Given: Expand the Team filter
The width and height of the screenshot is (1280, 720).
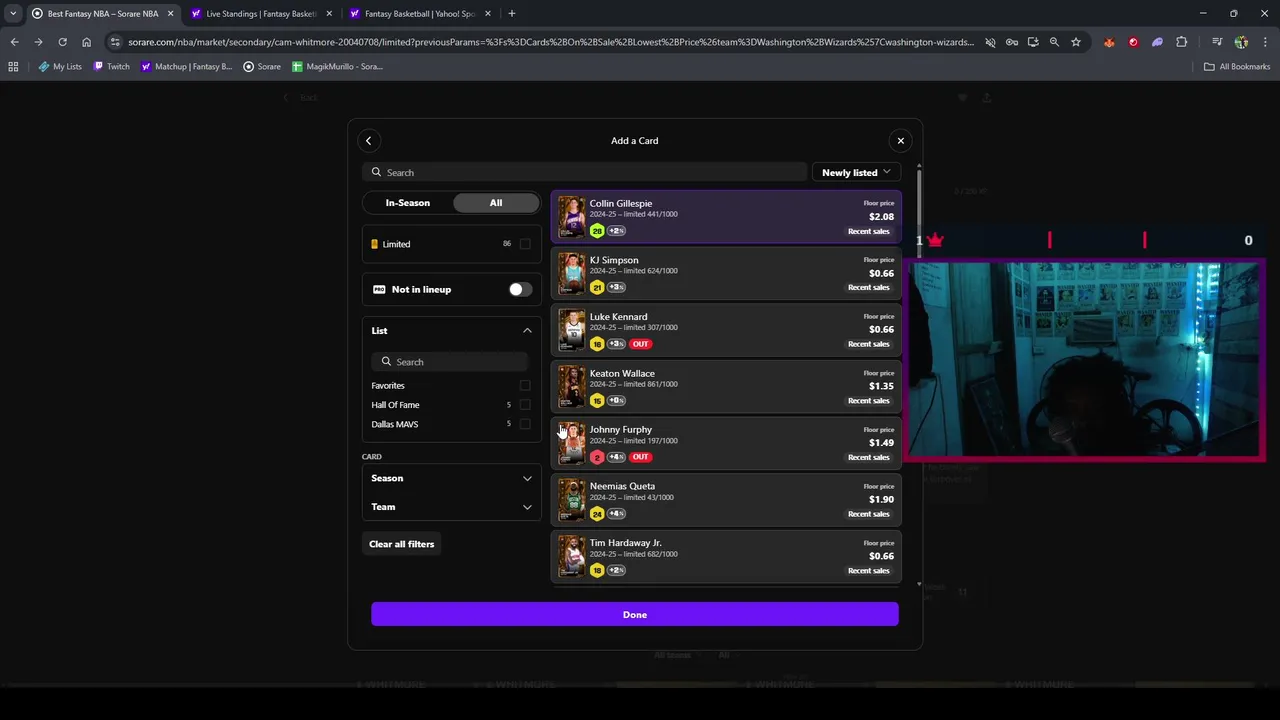Looking at the screenshot, I should 451,507.
